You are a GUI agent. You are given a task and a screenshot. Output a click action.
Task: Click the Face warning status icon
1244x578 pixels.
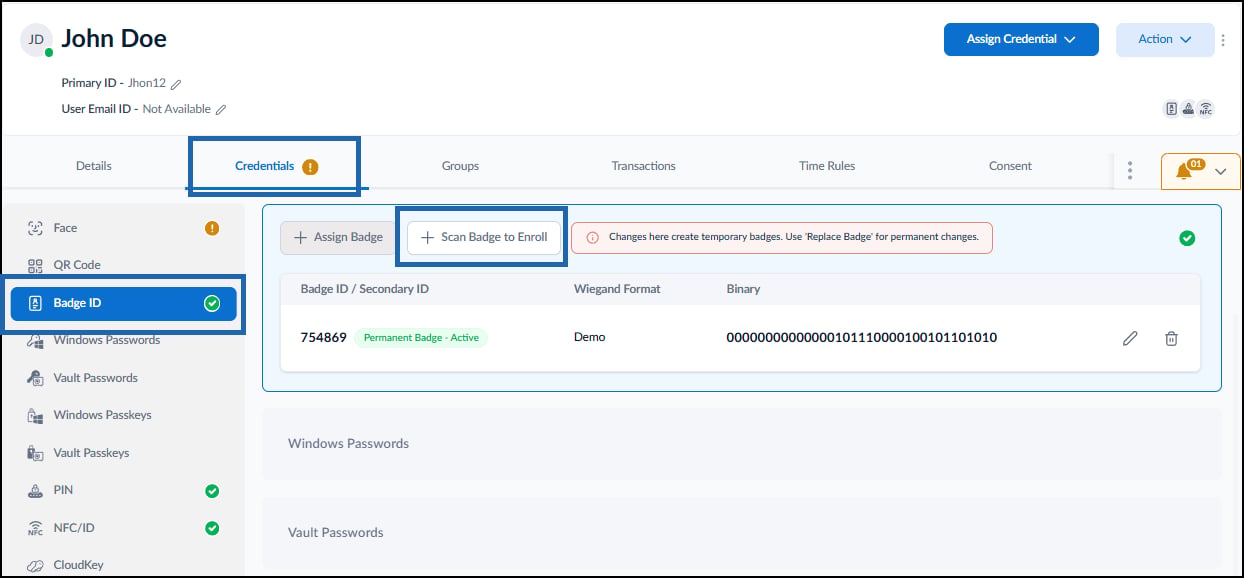pos(212,228)
